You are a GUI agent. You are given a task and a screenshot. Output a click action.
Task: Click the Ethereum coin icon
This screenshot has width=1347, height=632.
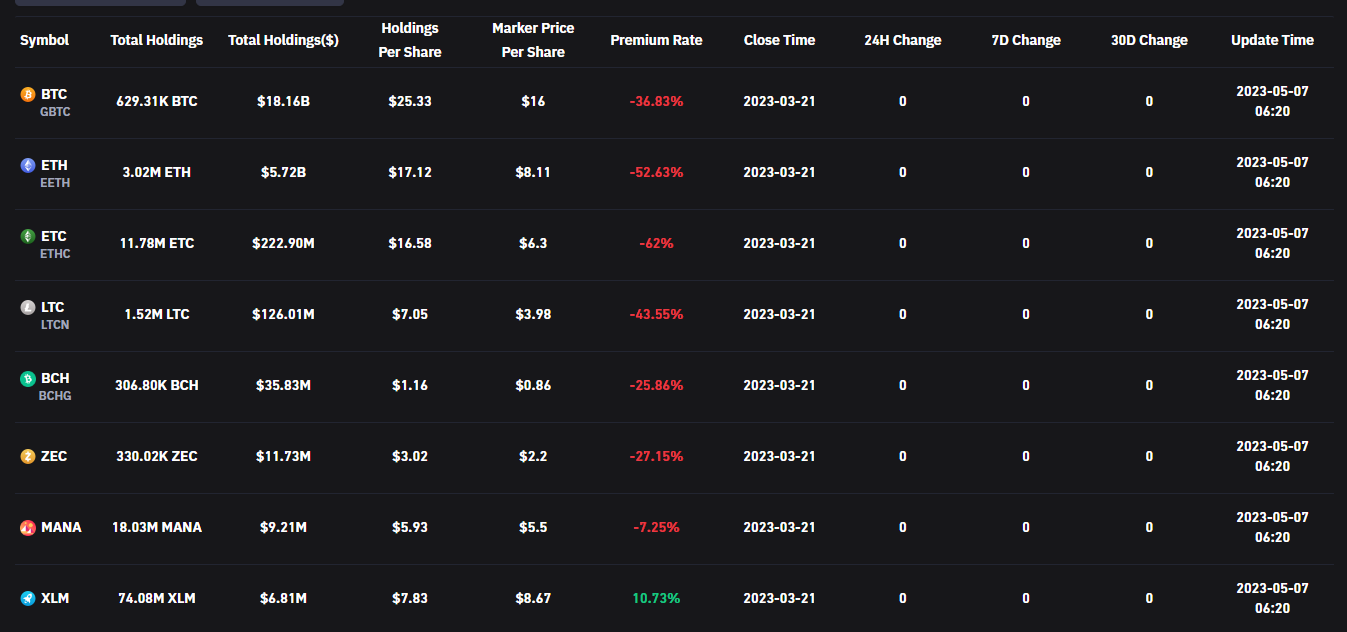pyautogui.click(x=28, y=165)
